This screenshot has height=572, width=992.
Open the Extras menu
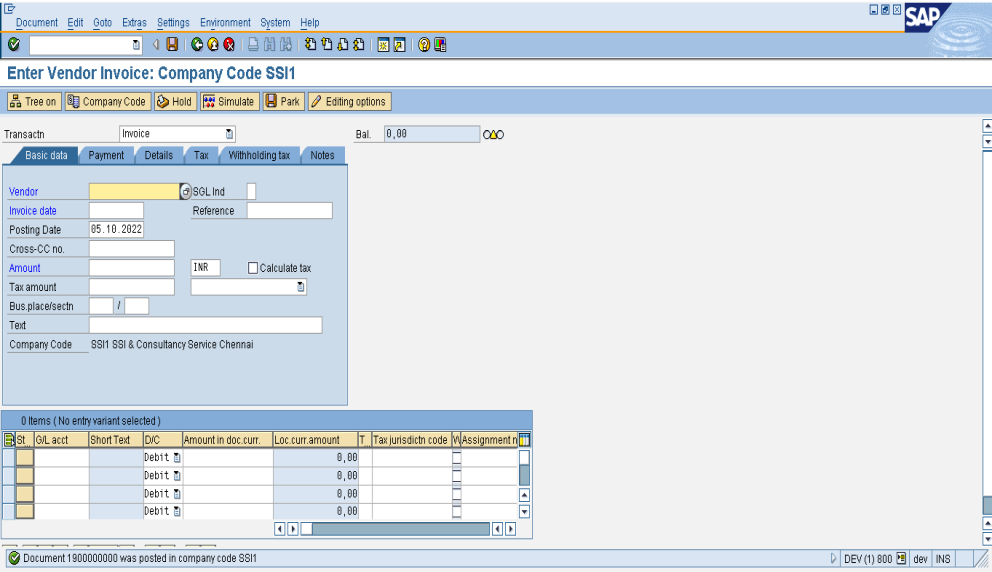(x=134, y=22)
